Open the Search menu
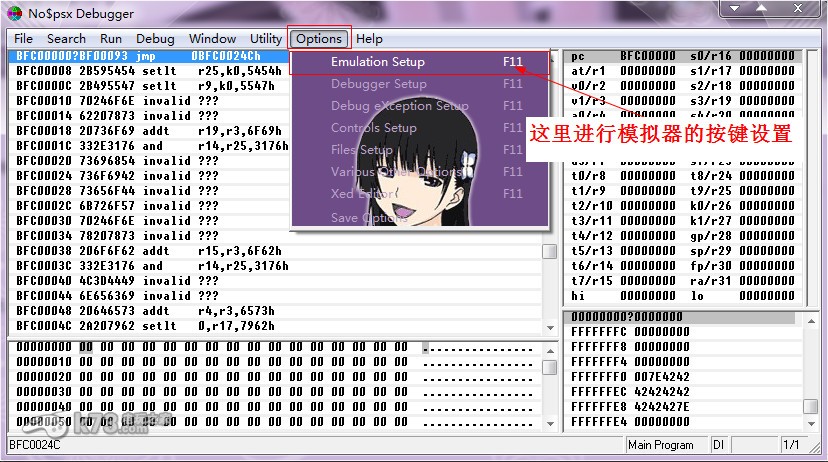Screen dimensions: 828x462 click(x=66, y=39)
